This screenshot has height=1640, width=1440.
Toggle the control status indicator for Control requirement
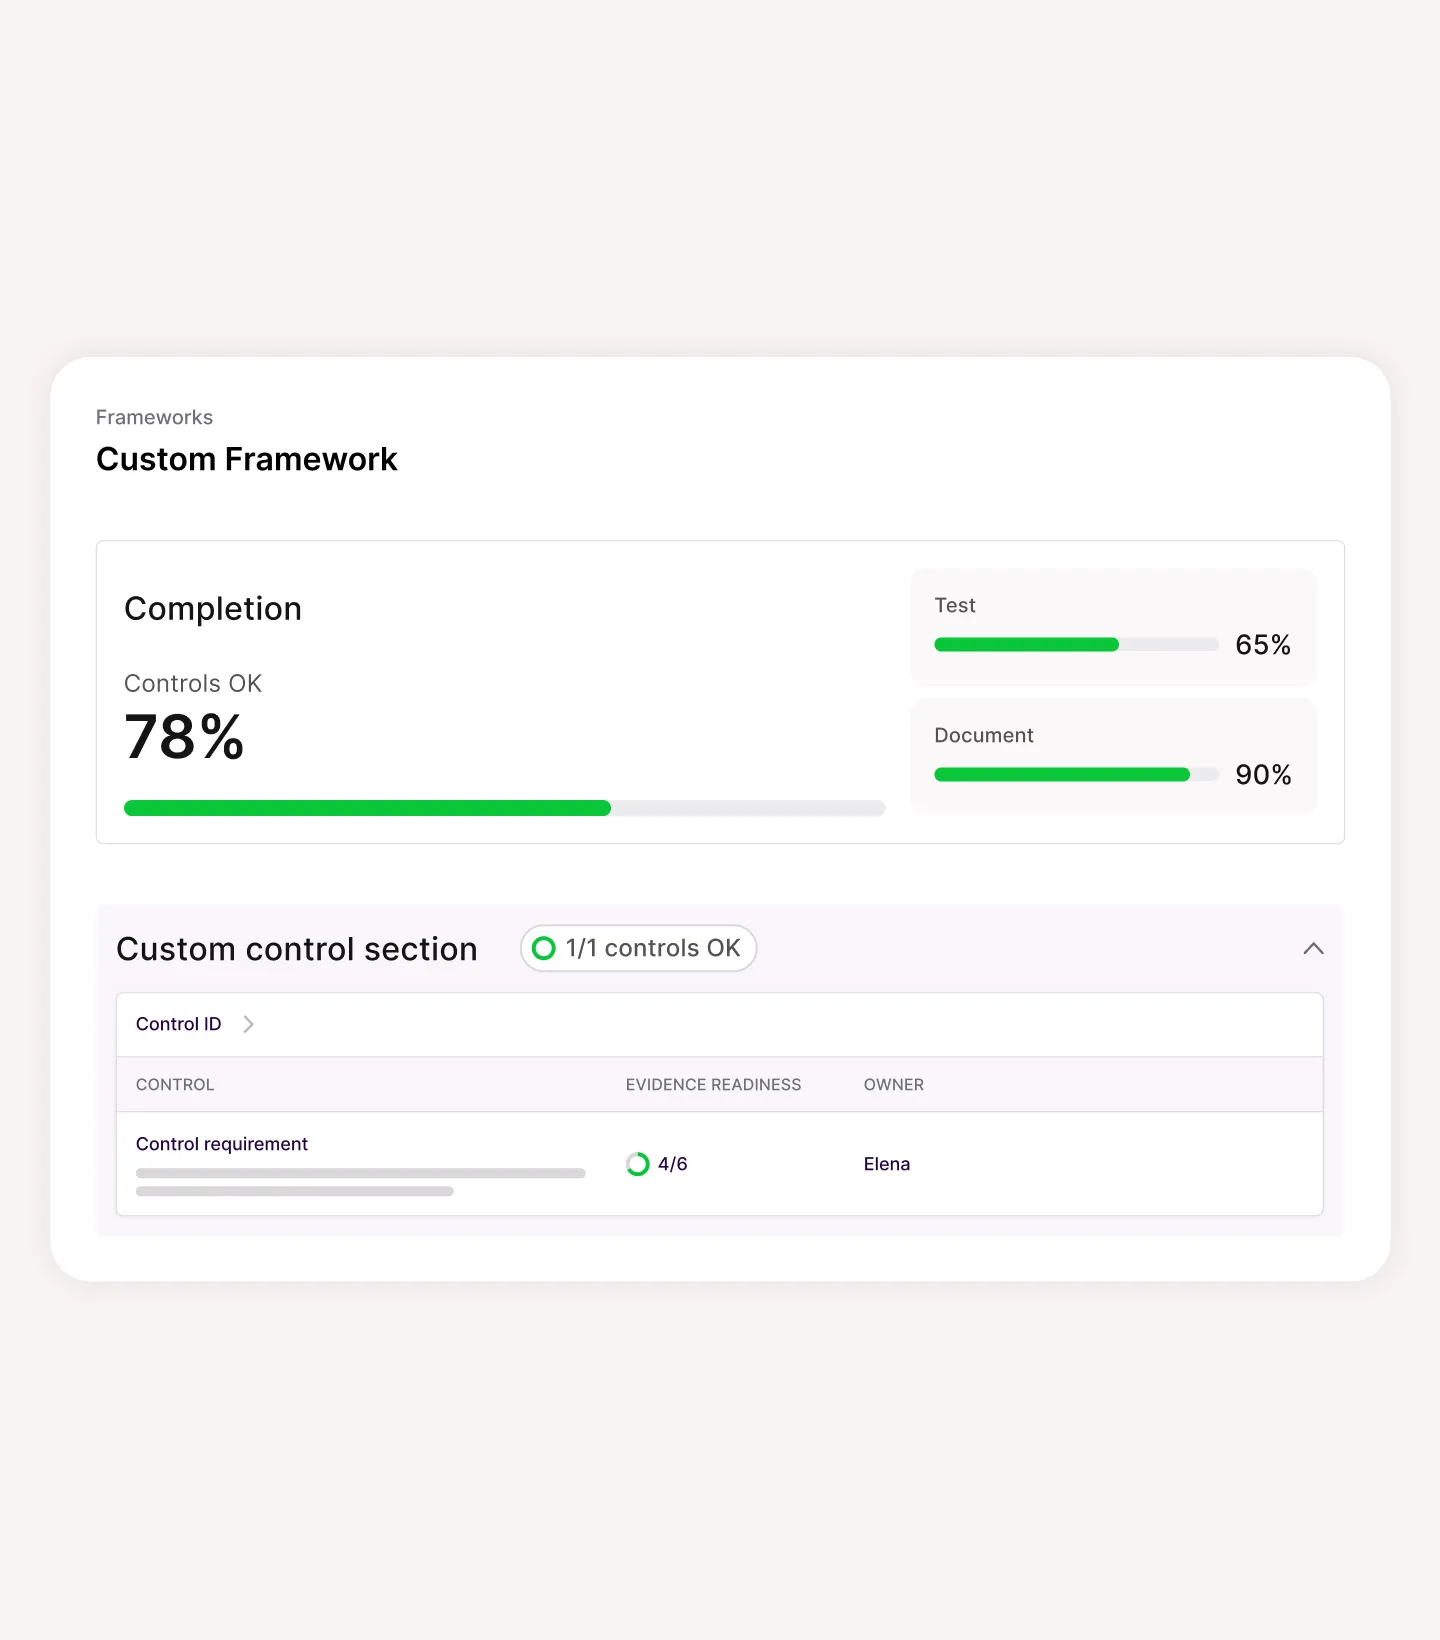(637, 1164)
